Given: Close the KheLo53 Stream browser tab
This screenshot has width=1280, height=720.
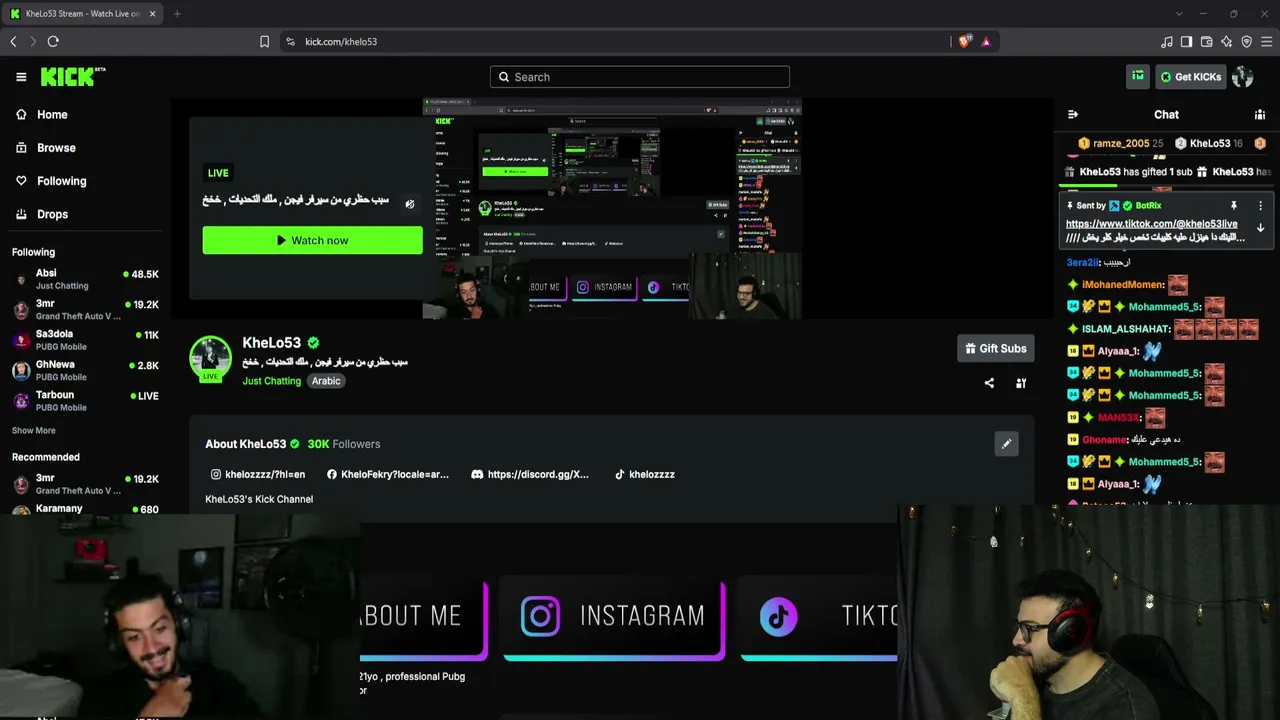Looking at the screenshot, I should pos(152,14).
